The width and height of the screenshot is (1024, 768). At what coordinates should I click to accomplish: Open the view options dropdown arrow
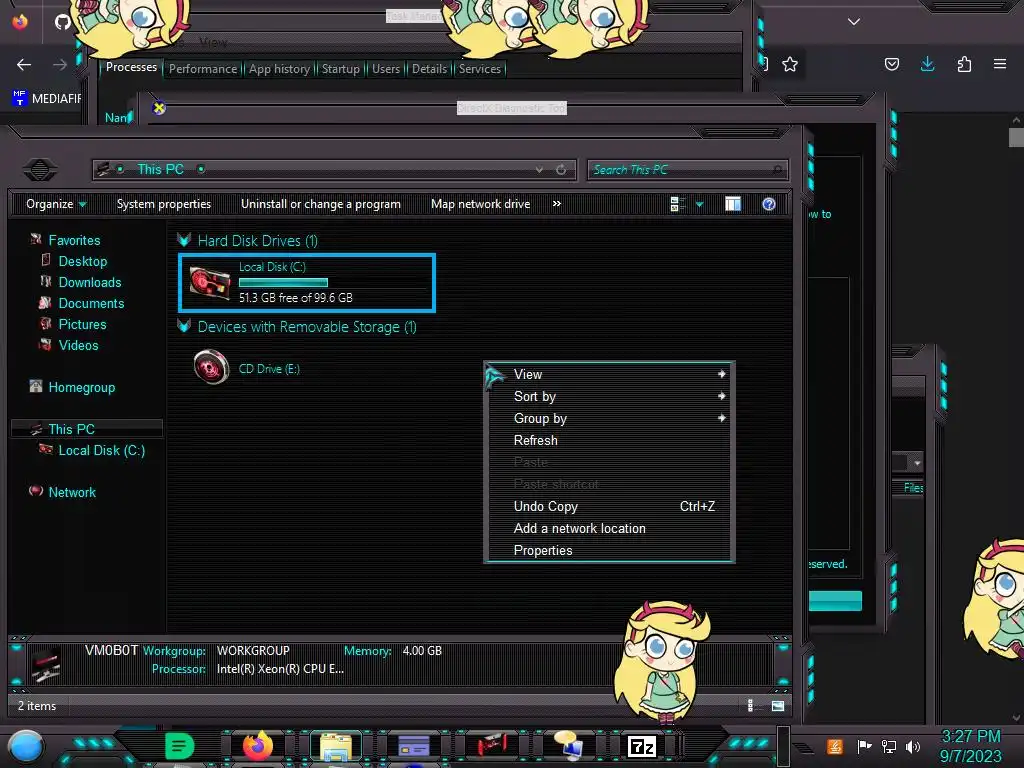click(x=699, y=204)
